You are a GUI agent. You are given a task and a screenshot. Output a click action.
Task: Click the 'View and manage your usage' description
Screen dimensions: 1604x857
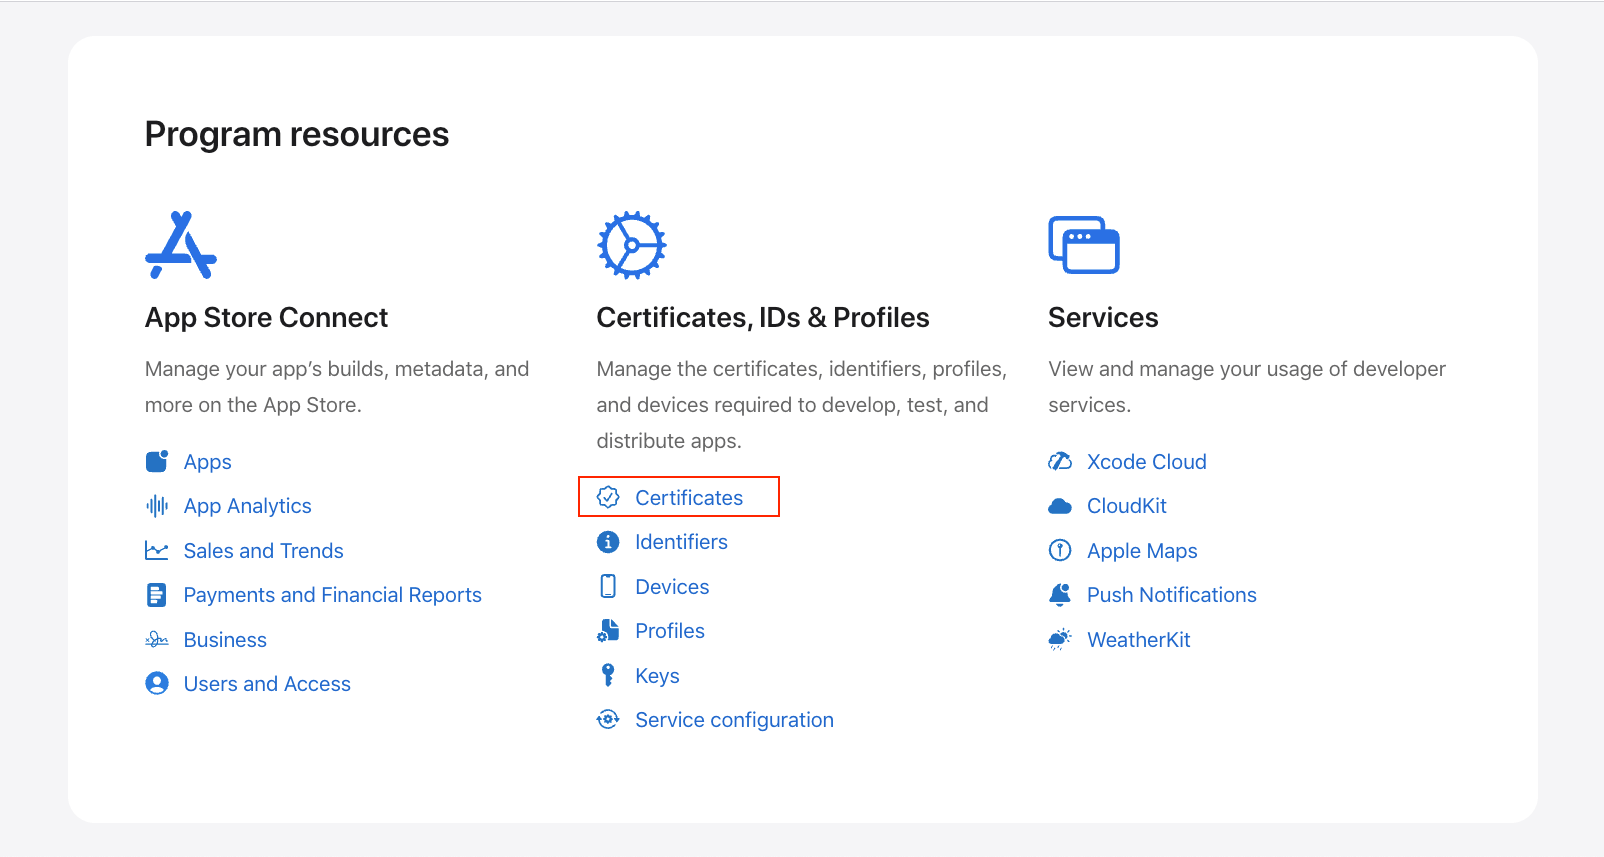coord(1247,387)
